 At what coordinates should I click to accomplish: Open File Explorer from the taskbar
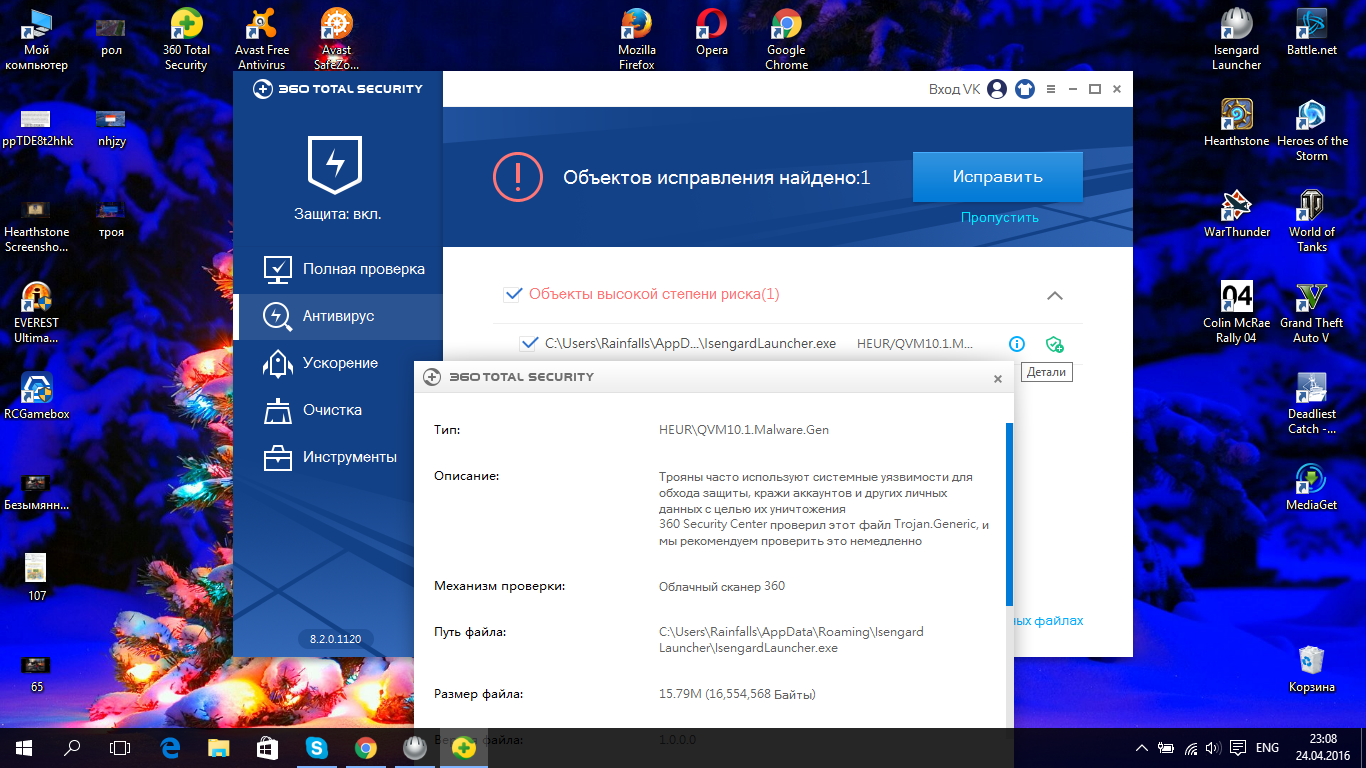[219, 748]
